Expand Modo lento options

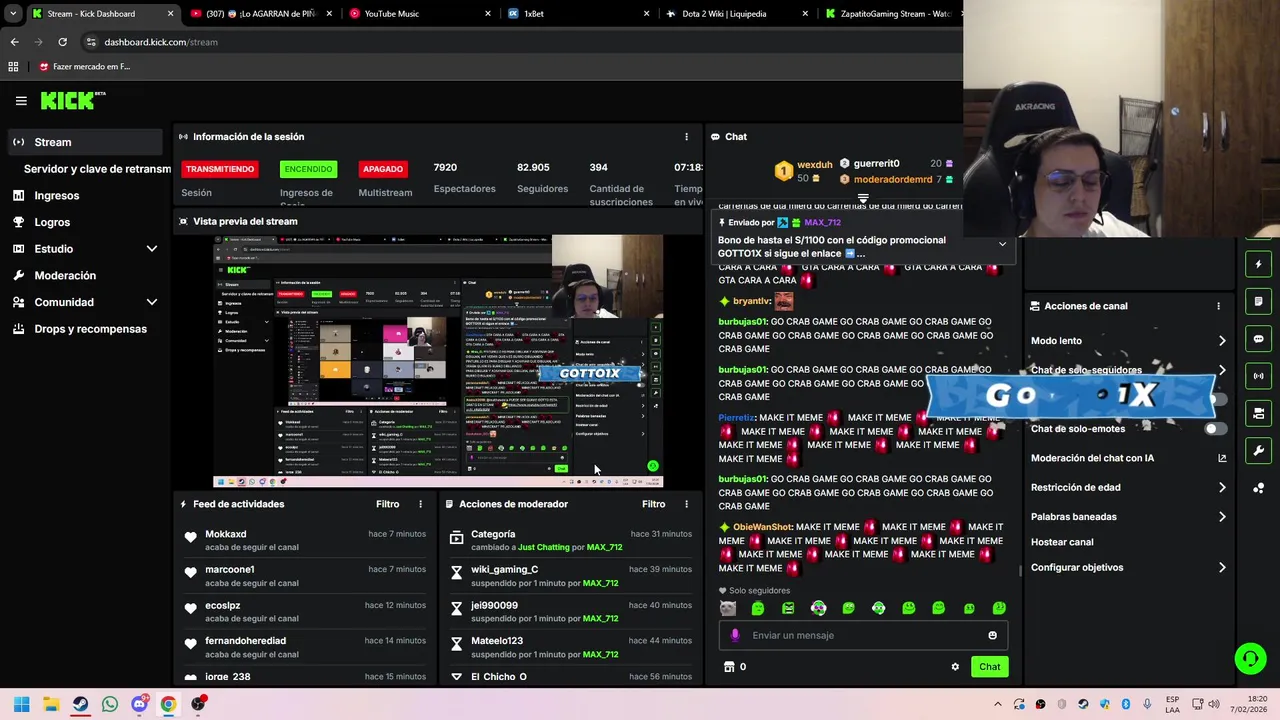(1222, 341)
